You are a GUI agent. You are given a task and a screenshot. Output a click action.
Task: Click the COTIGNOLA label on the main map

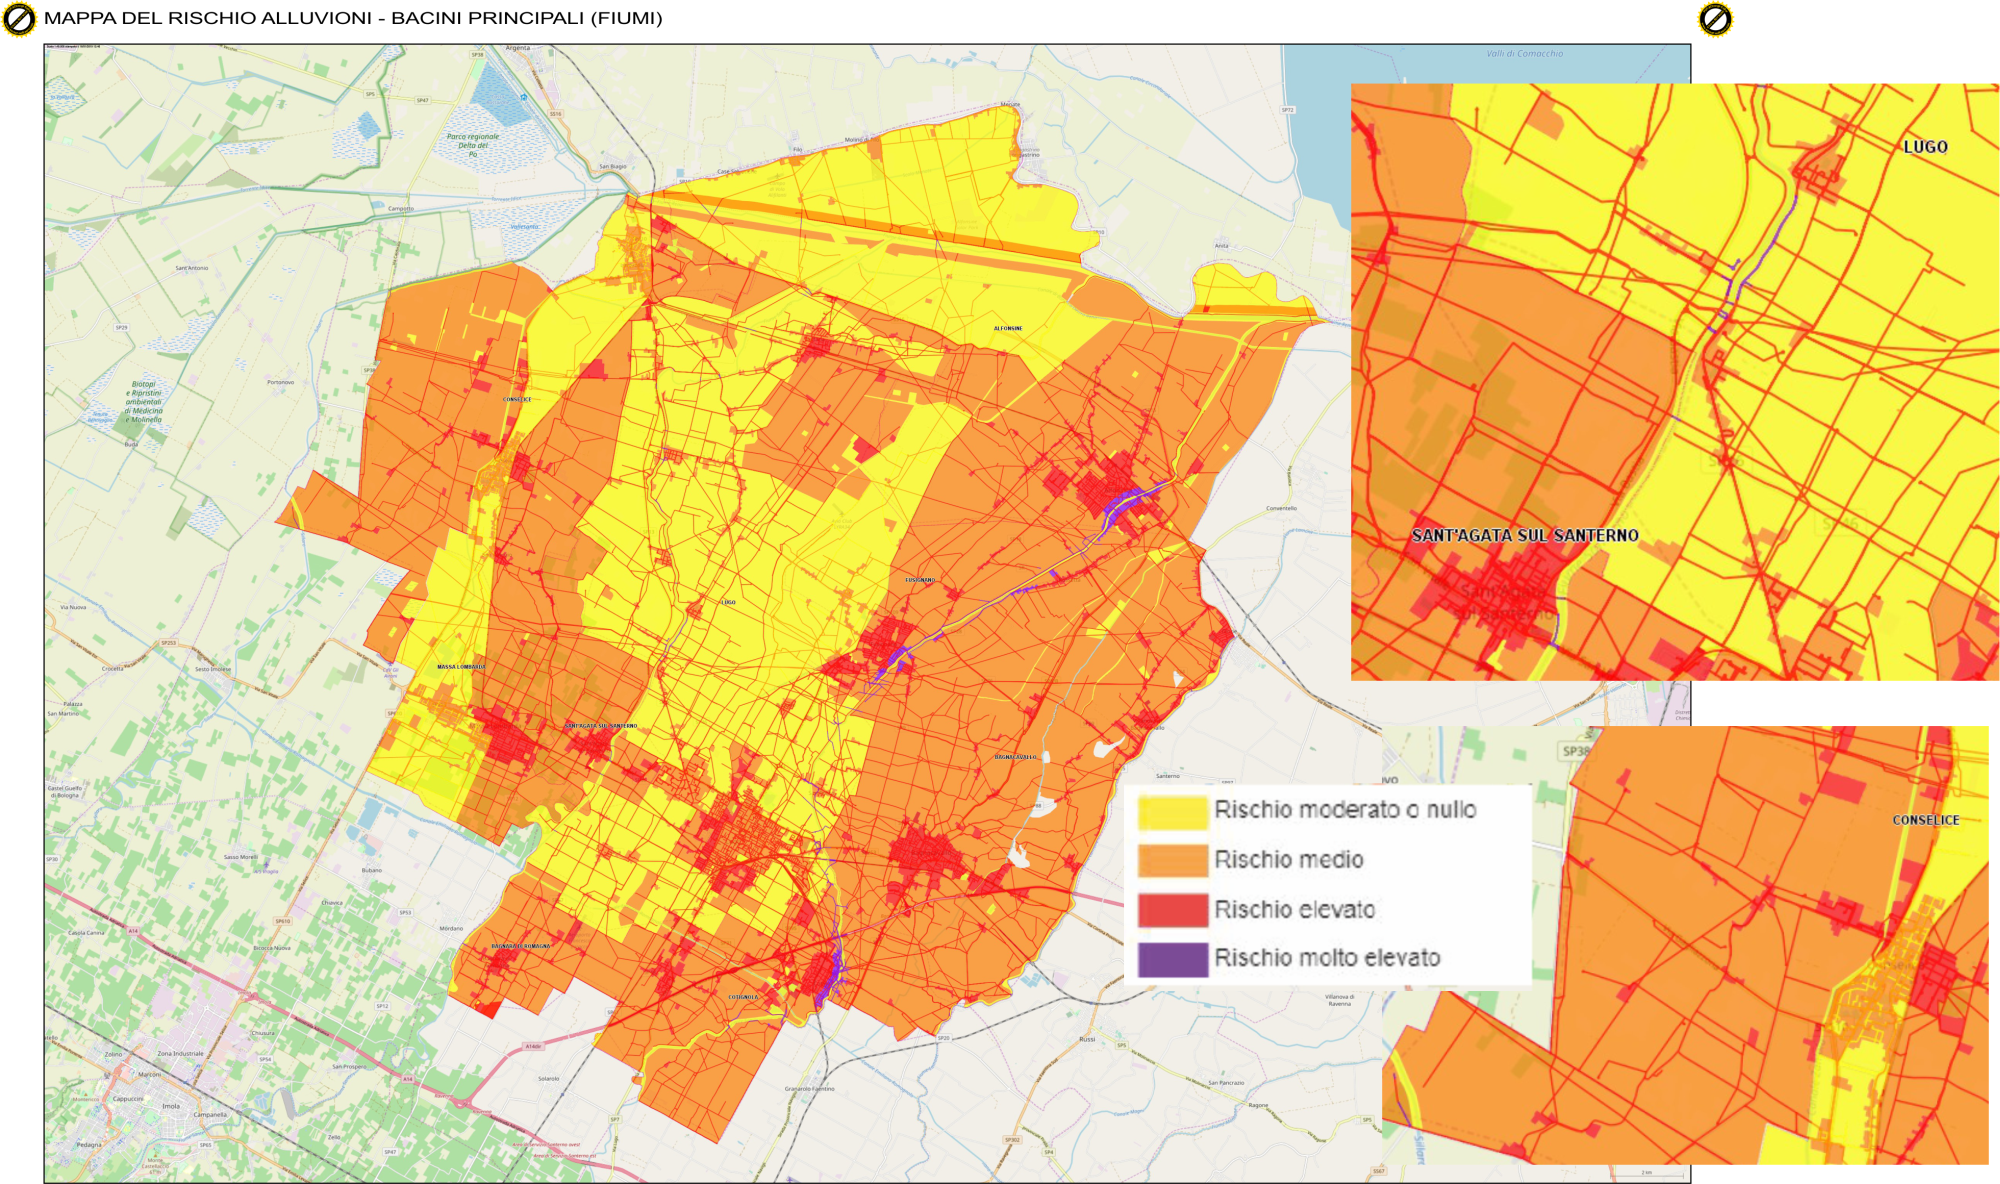(x=743, y=997)
